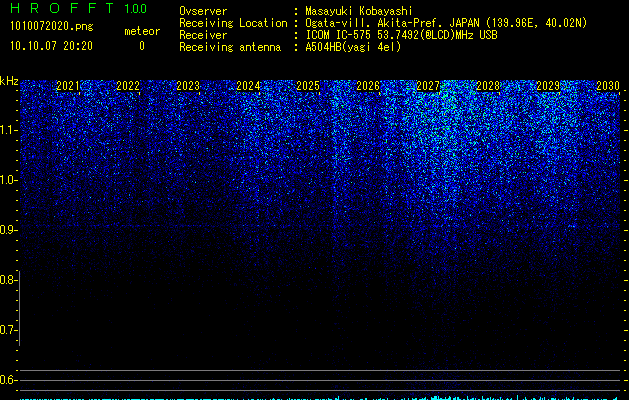This screenshot has width=629, height=400.
Task: Click the 'Receiver' field label
Action: pos(203,35)
